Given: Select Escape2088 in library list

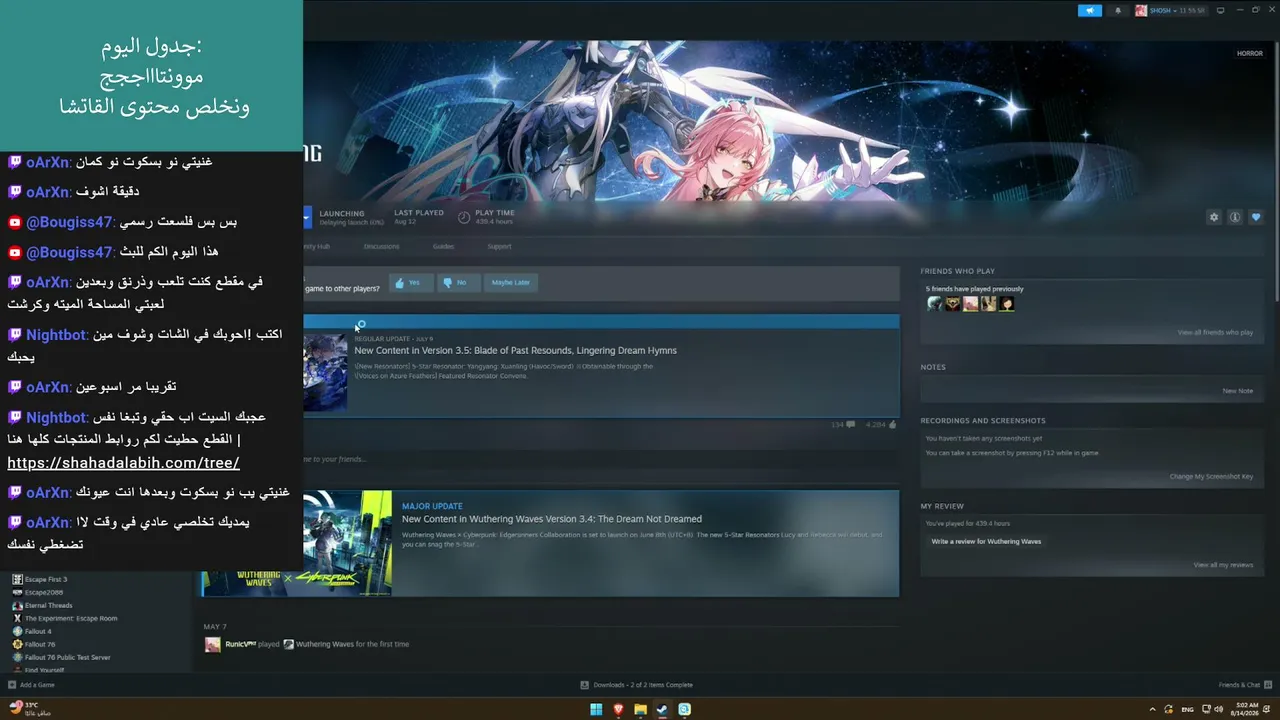Looking at the screenshot, I should 44,592.
